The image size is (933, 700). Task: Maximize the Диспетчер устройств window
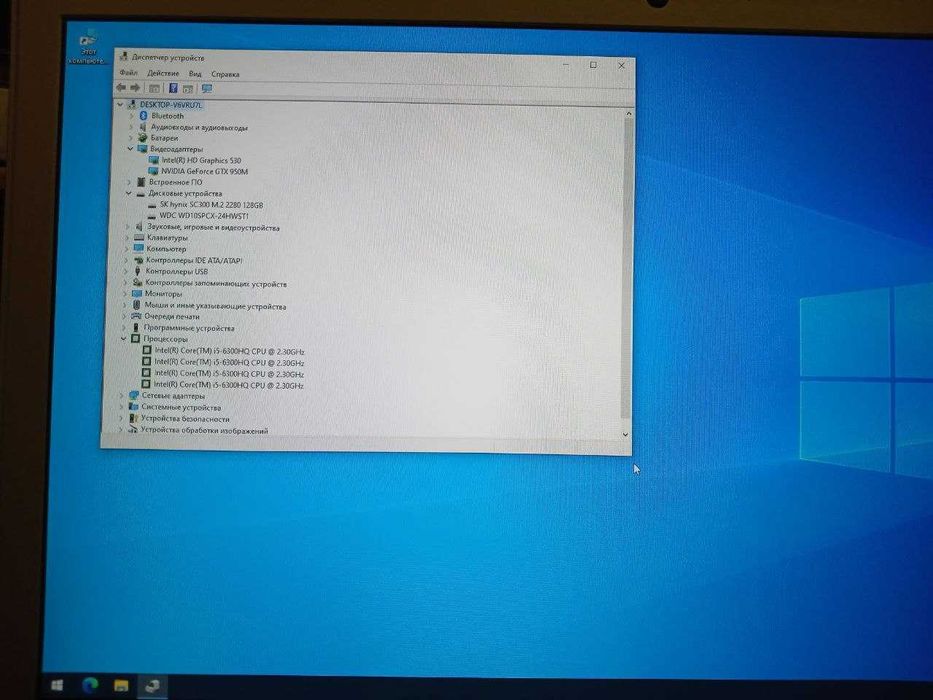[593, 65]
